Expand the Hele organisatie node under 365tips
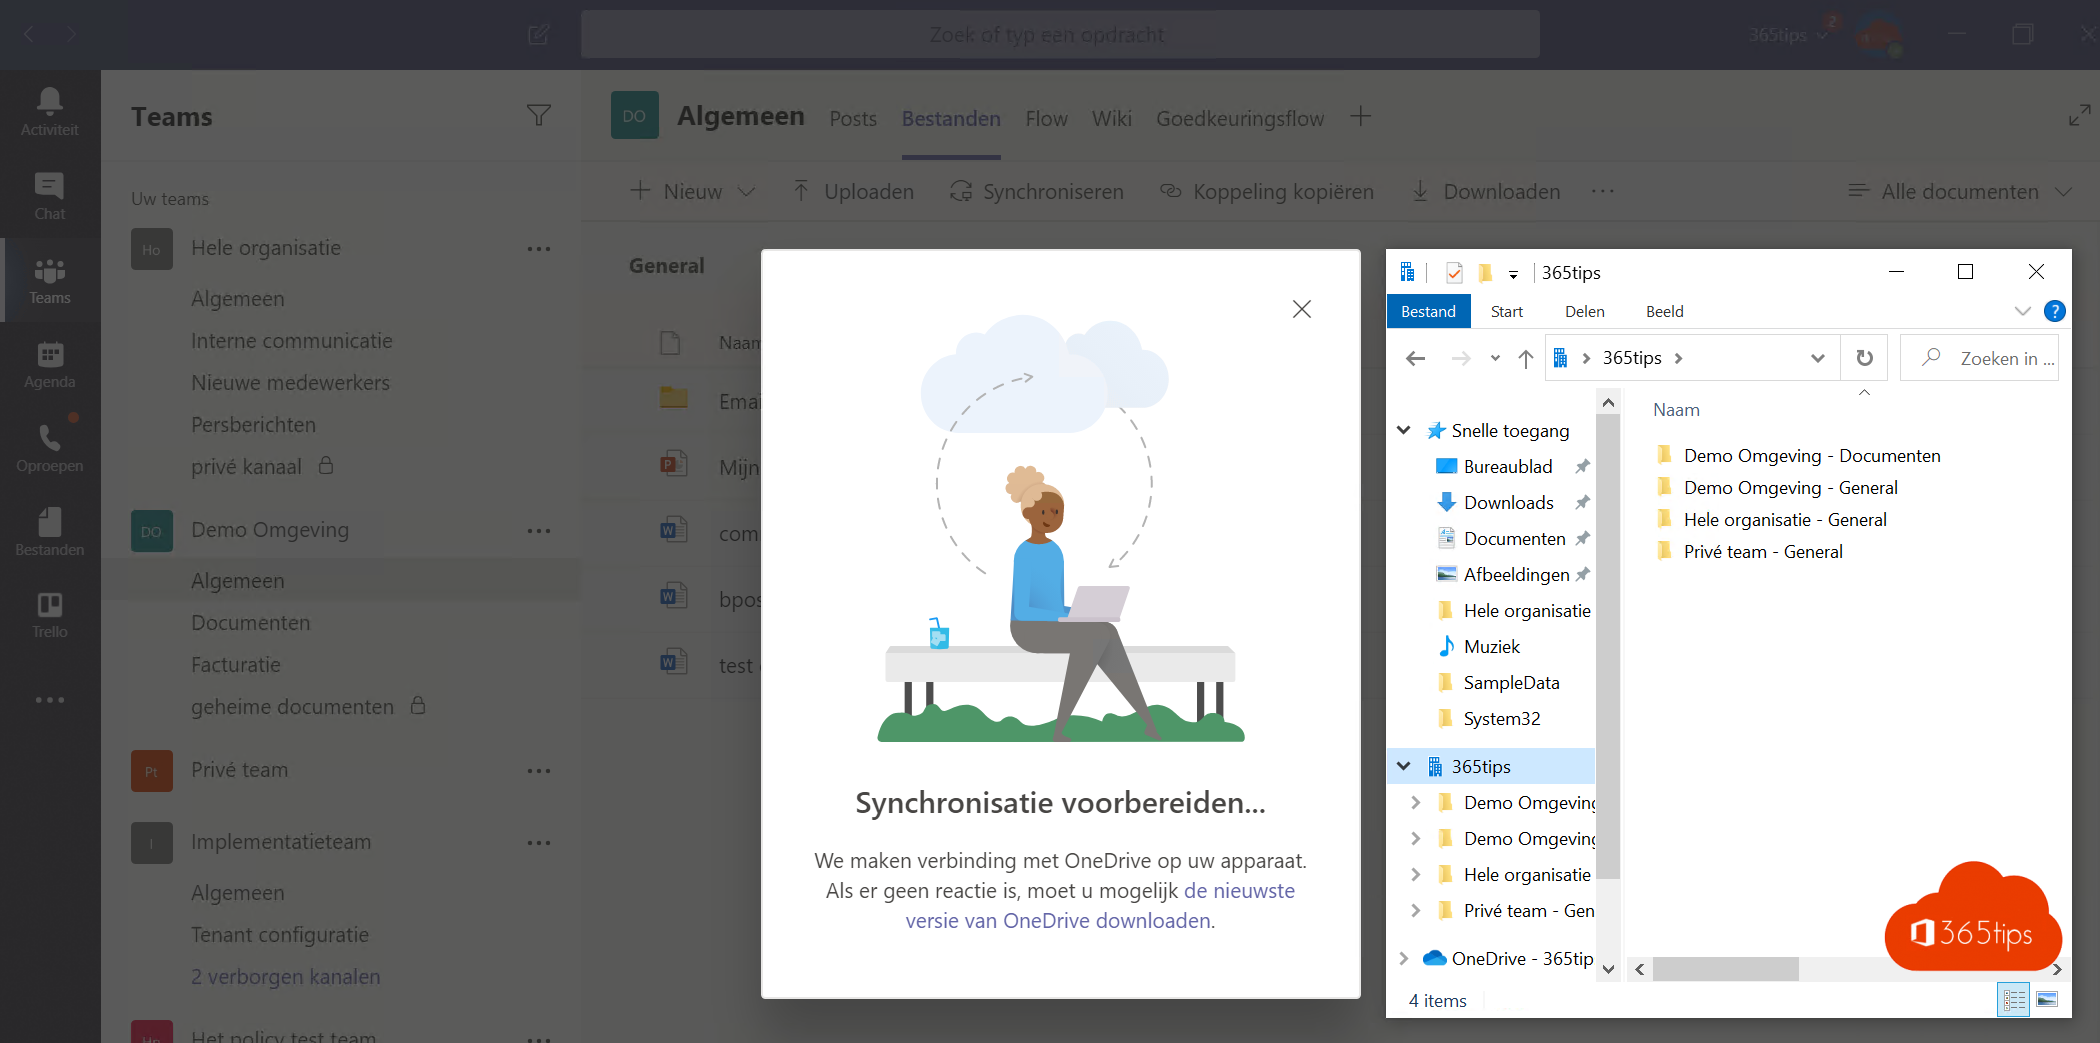The image size is (2100, 1043). pos(1415,874)
